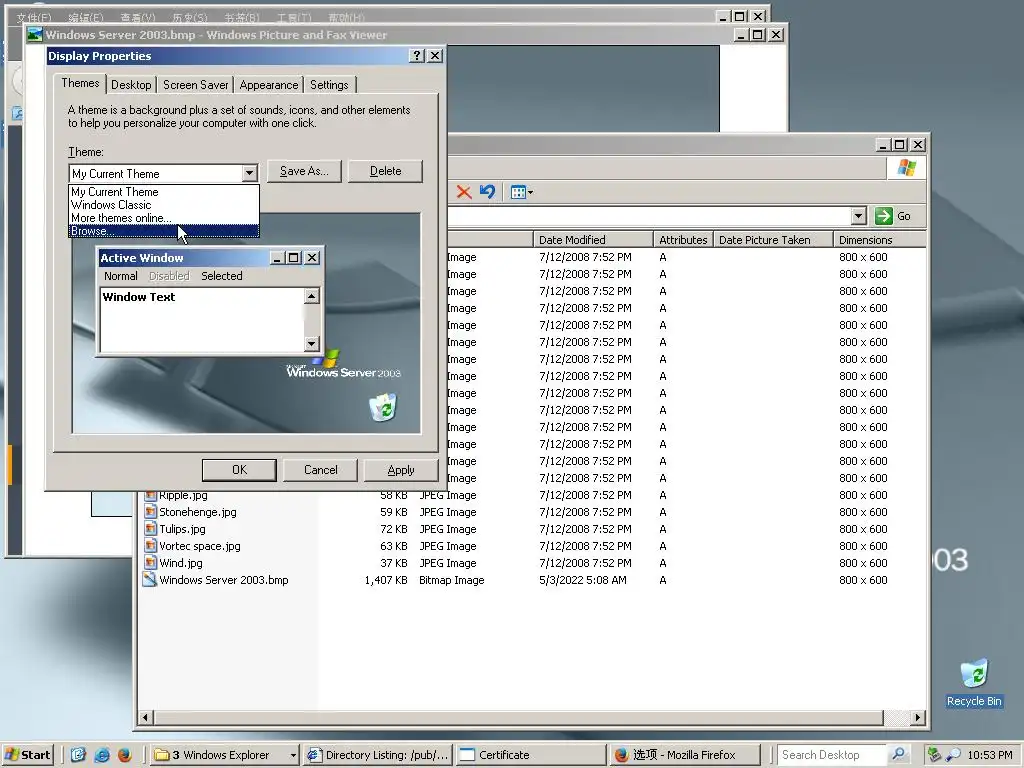Click the Search Desktop magnifier icon
This screenshot has width=1024, height=768.
[x=899, y=754]
